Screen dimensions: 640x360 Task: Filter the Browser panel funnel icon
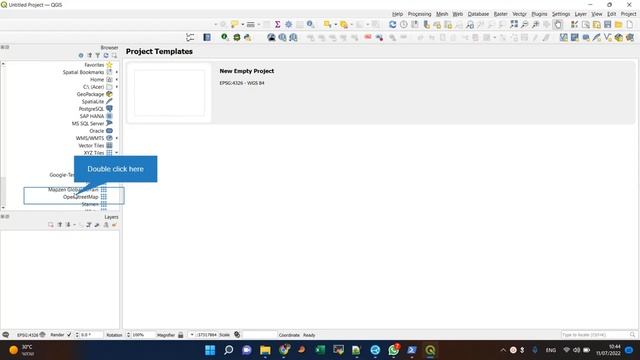tap(98, 56)
